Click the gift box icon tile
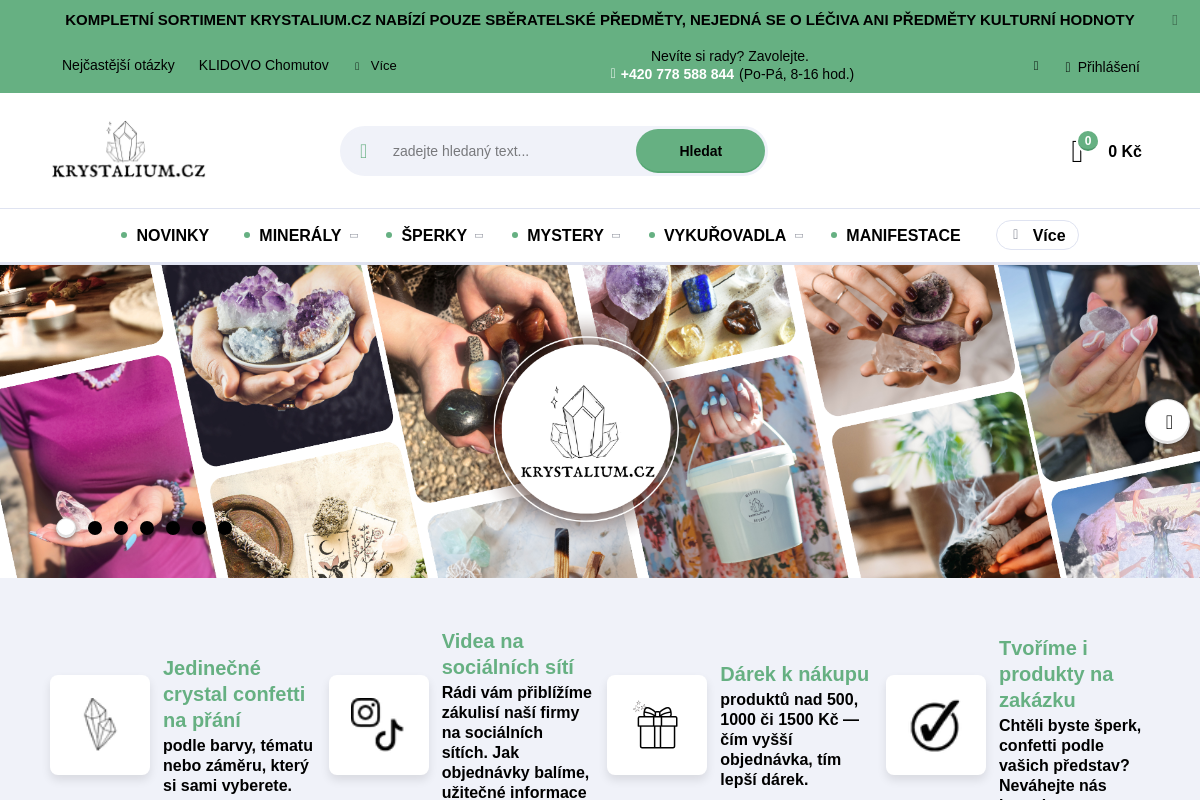The width and height of the screenshot is (1200, 800). tap(657, 725)
